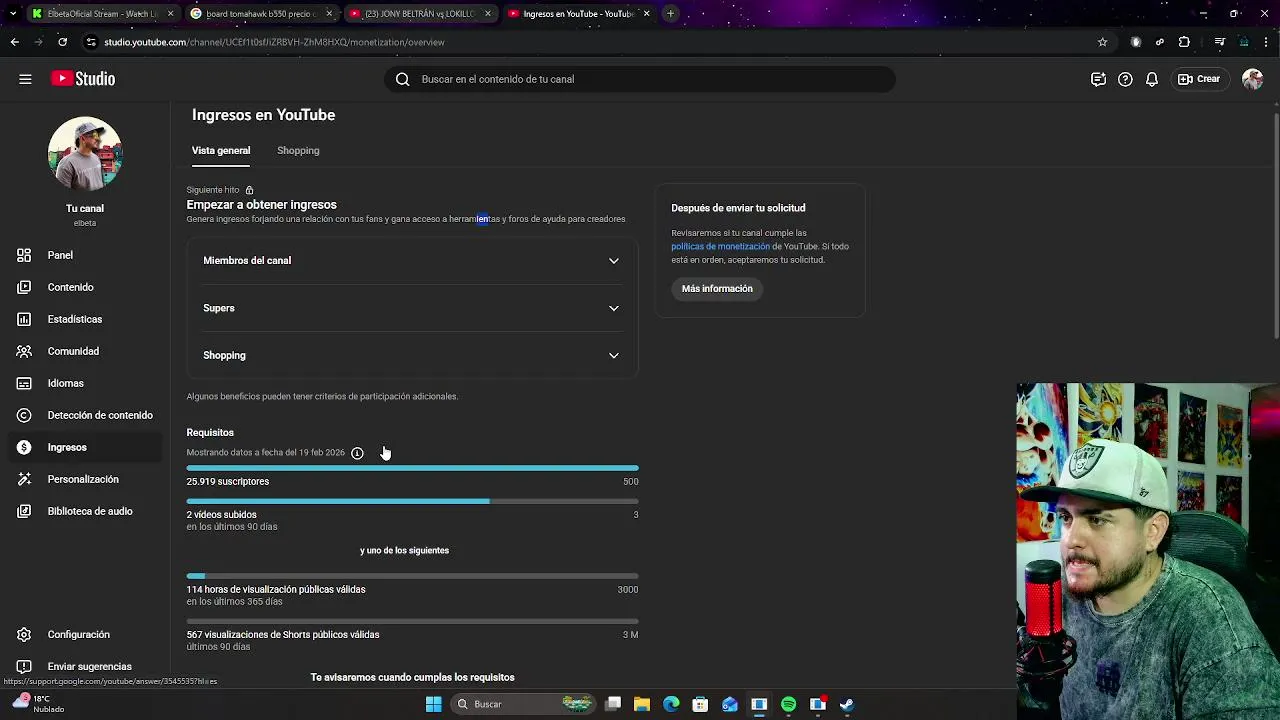Reload the page with browser refresh button
Screen dimensions: 1280x720
62,42
